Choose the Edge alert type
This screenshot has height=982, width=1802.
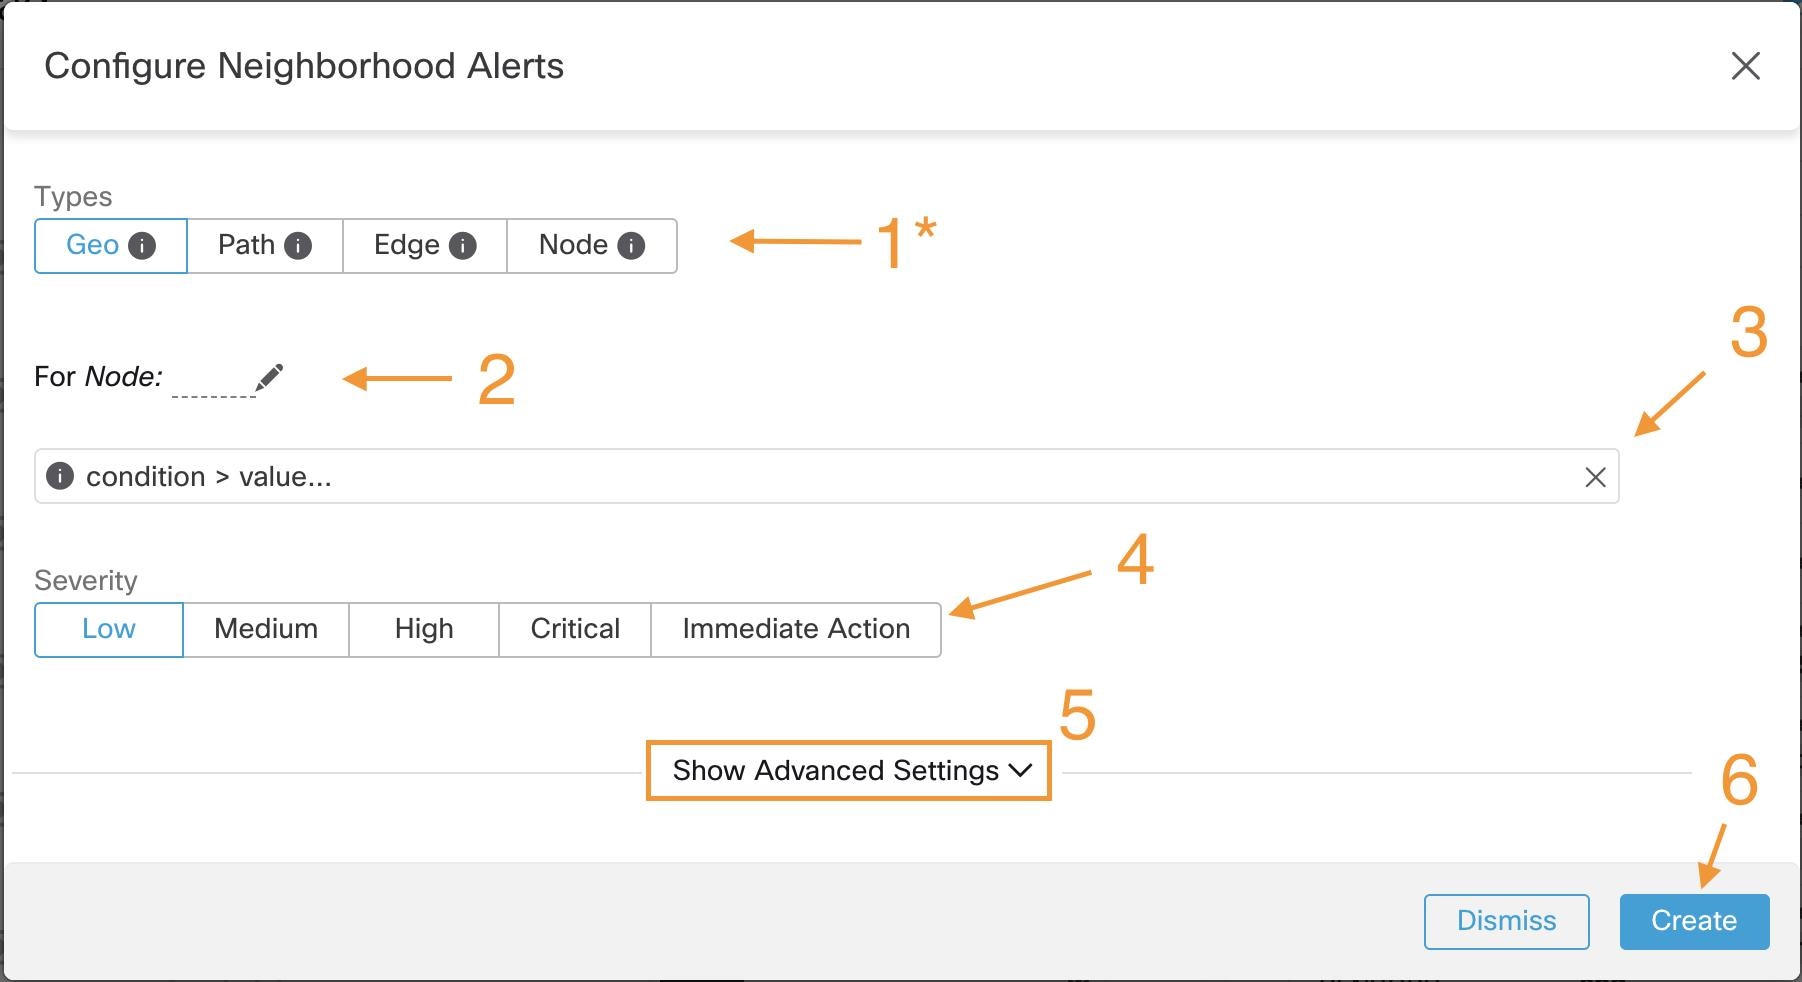(x=406, y=246)
